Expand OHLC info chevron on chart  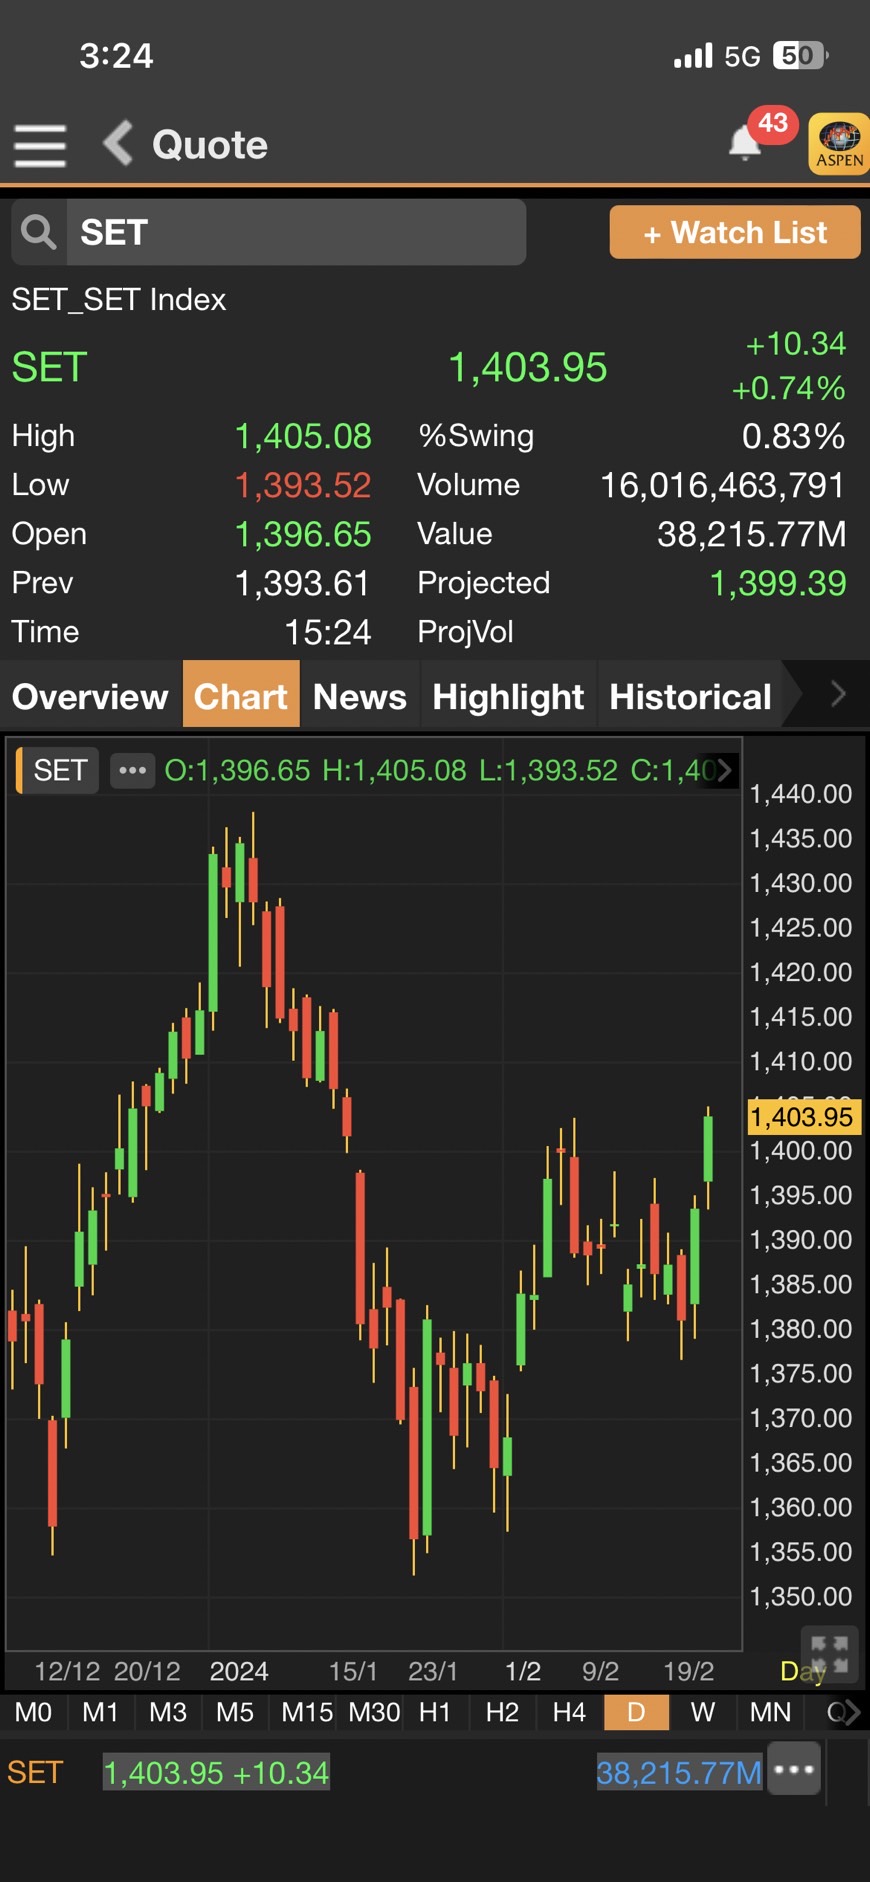[724, 770]
